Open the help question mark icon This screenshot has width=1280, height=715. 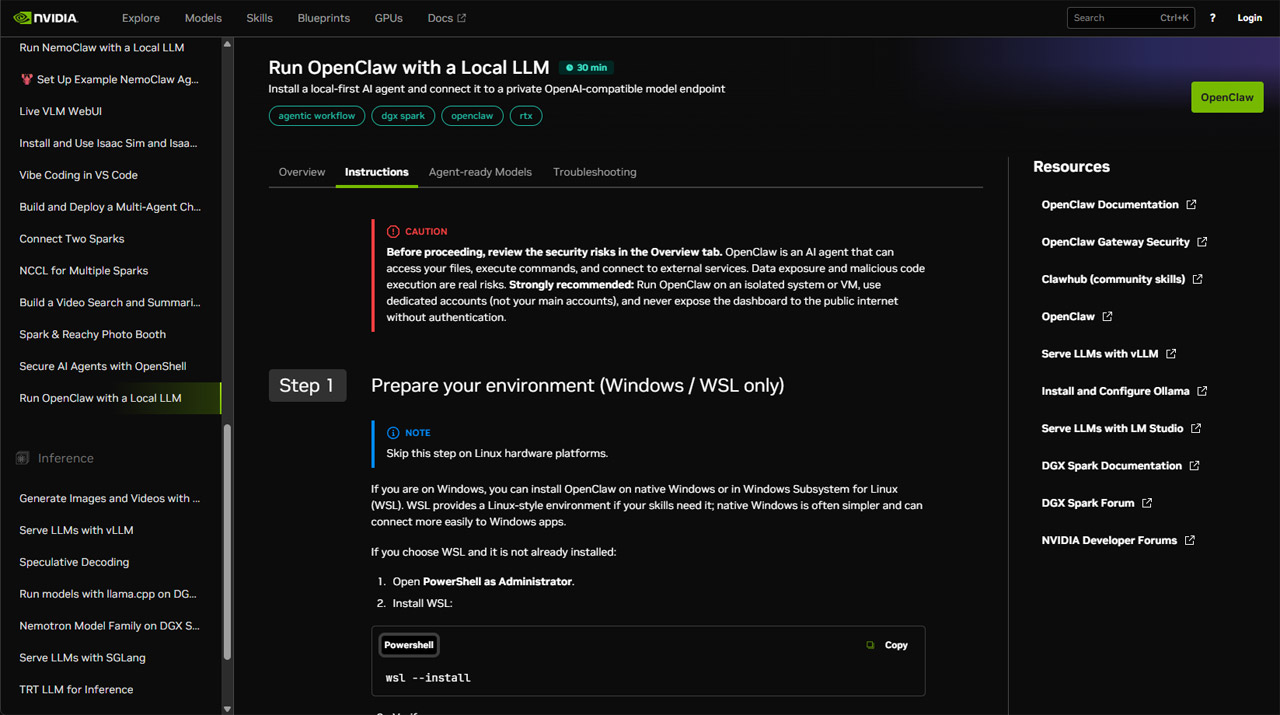(x=1212, y=18)
